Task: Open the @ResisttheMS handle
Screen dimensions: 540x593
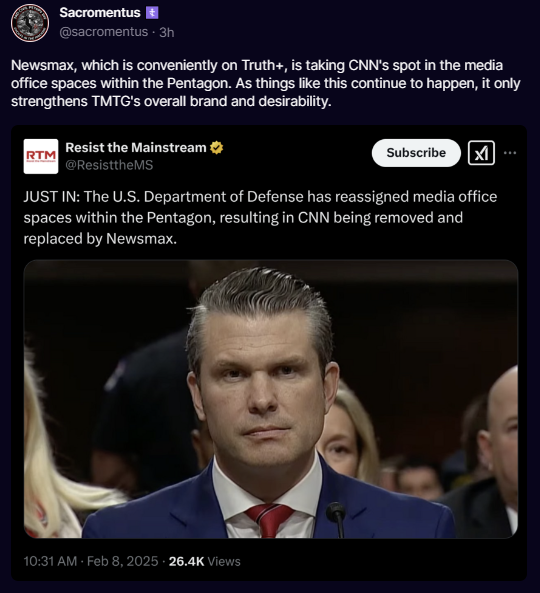Action: coord(109,165)
